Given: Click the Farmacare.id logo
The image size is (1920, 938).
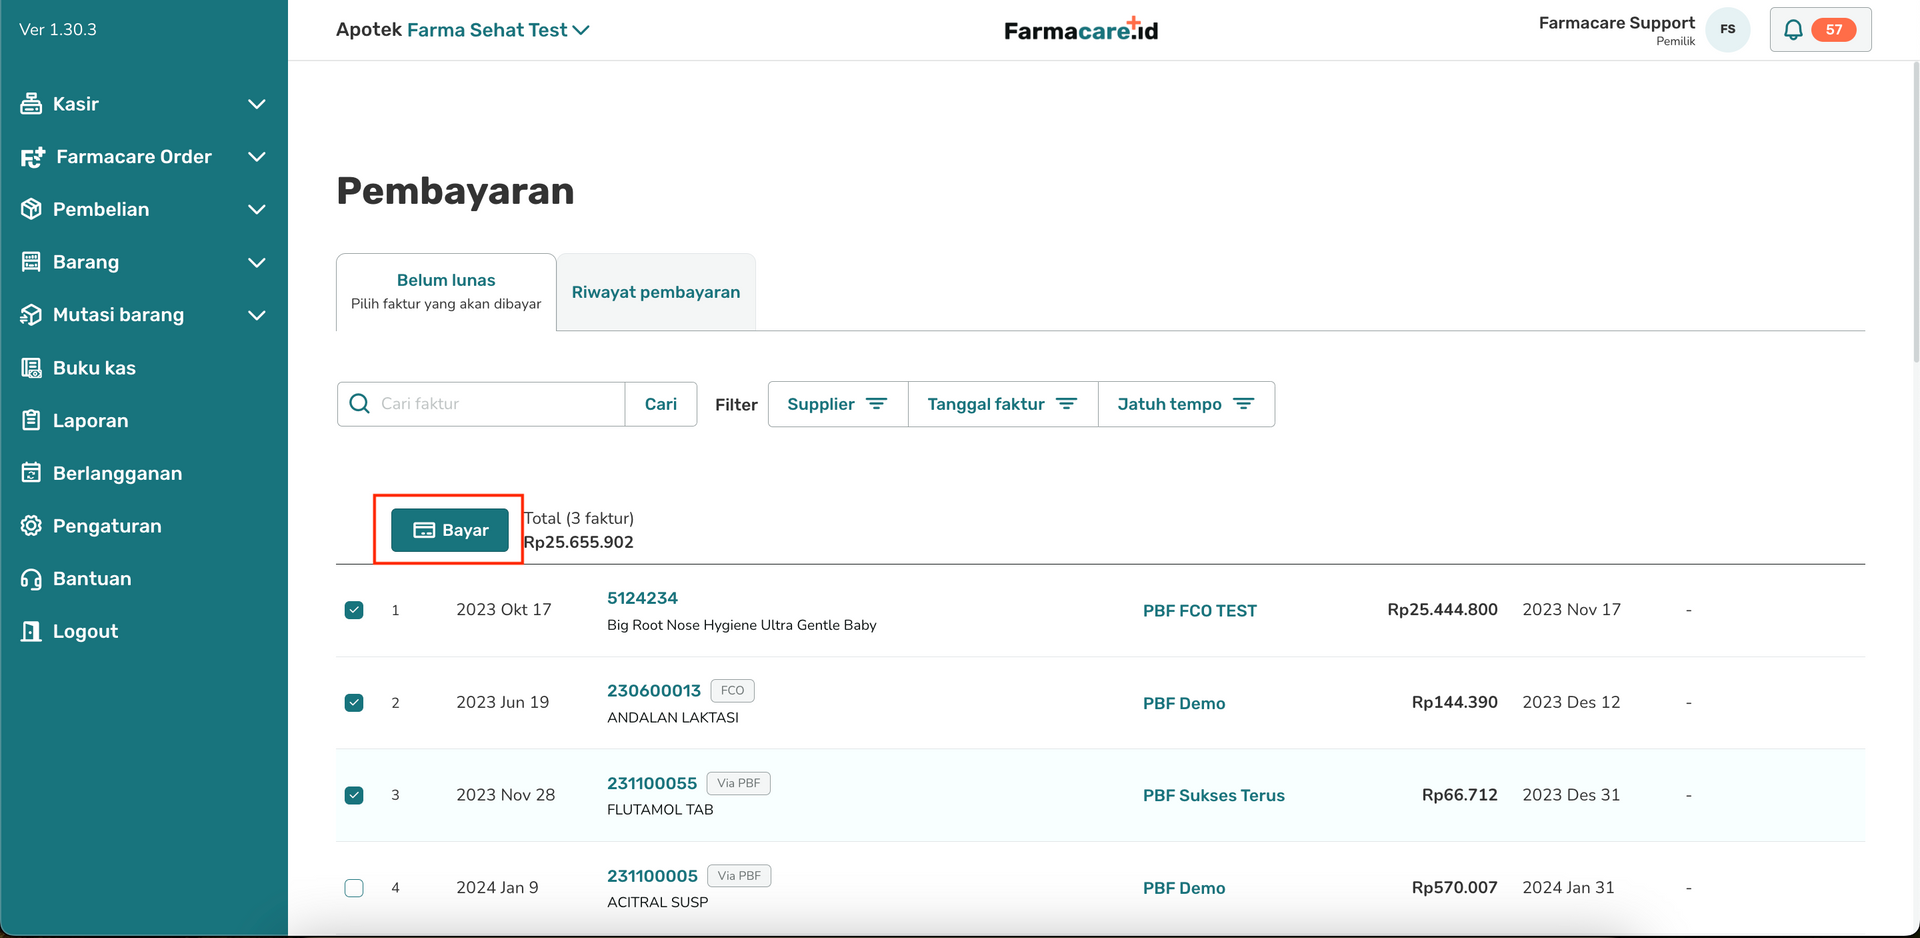Looking at the screenshot, I should coord(1081,30).
